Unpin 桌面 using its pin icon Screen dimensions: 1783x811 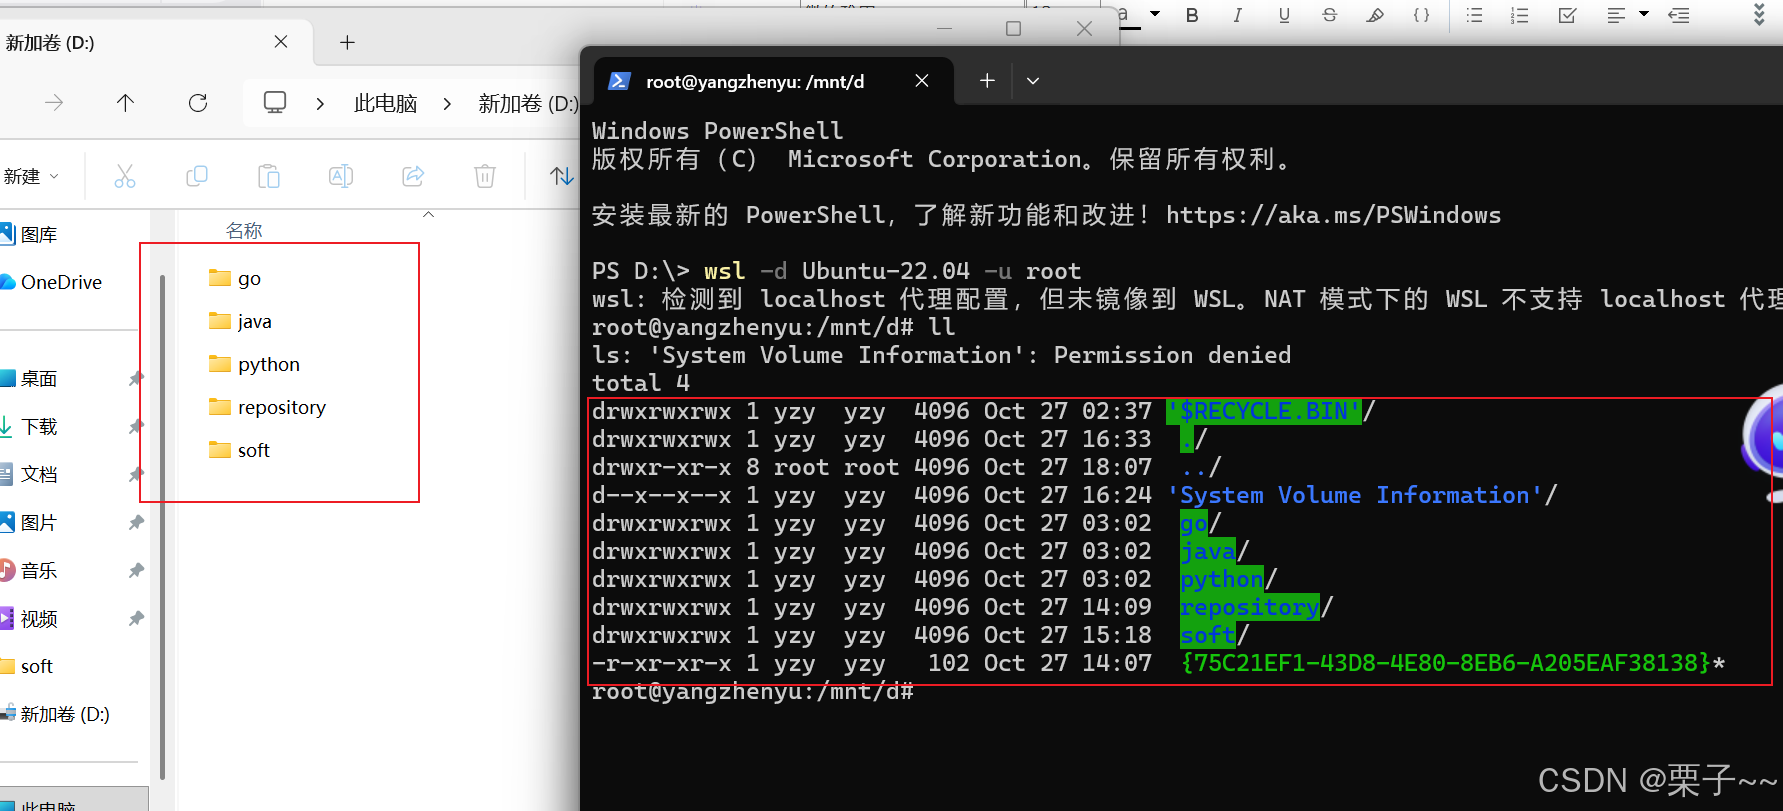click(x=136, y=379)
